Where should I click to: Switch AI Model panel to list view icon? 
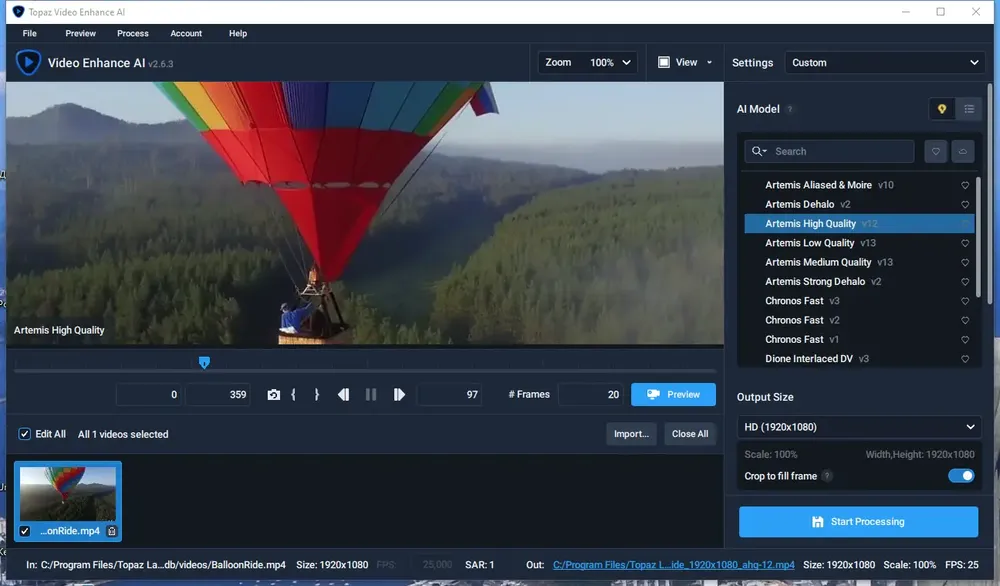point(969,109)
